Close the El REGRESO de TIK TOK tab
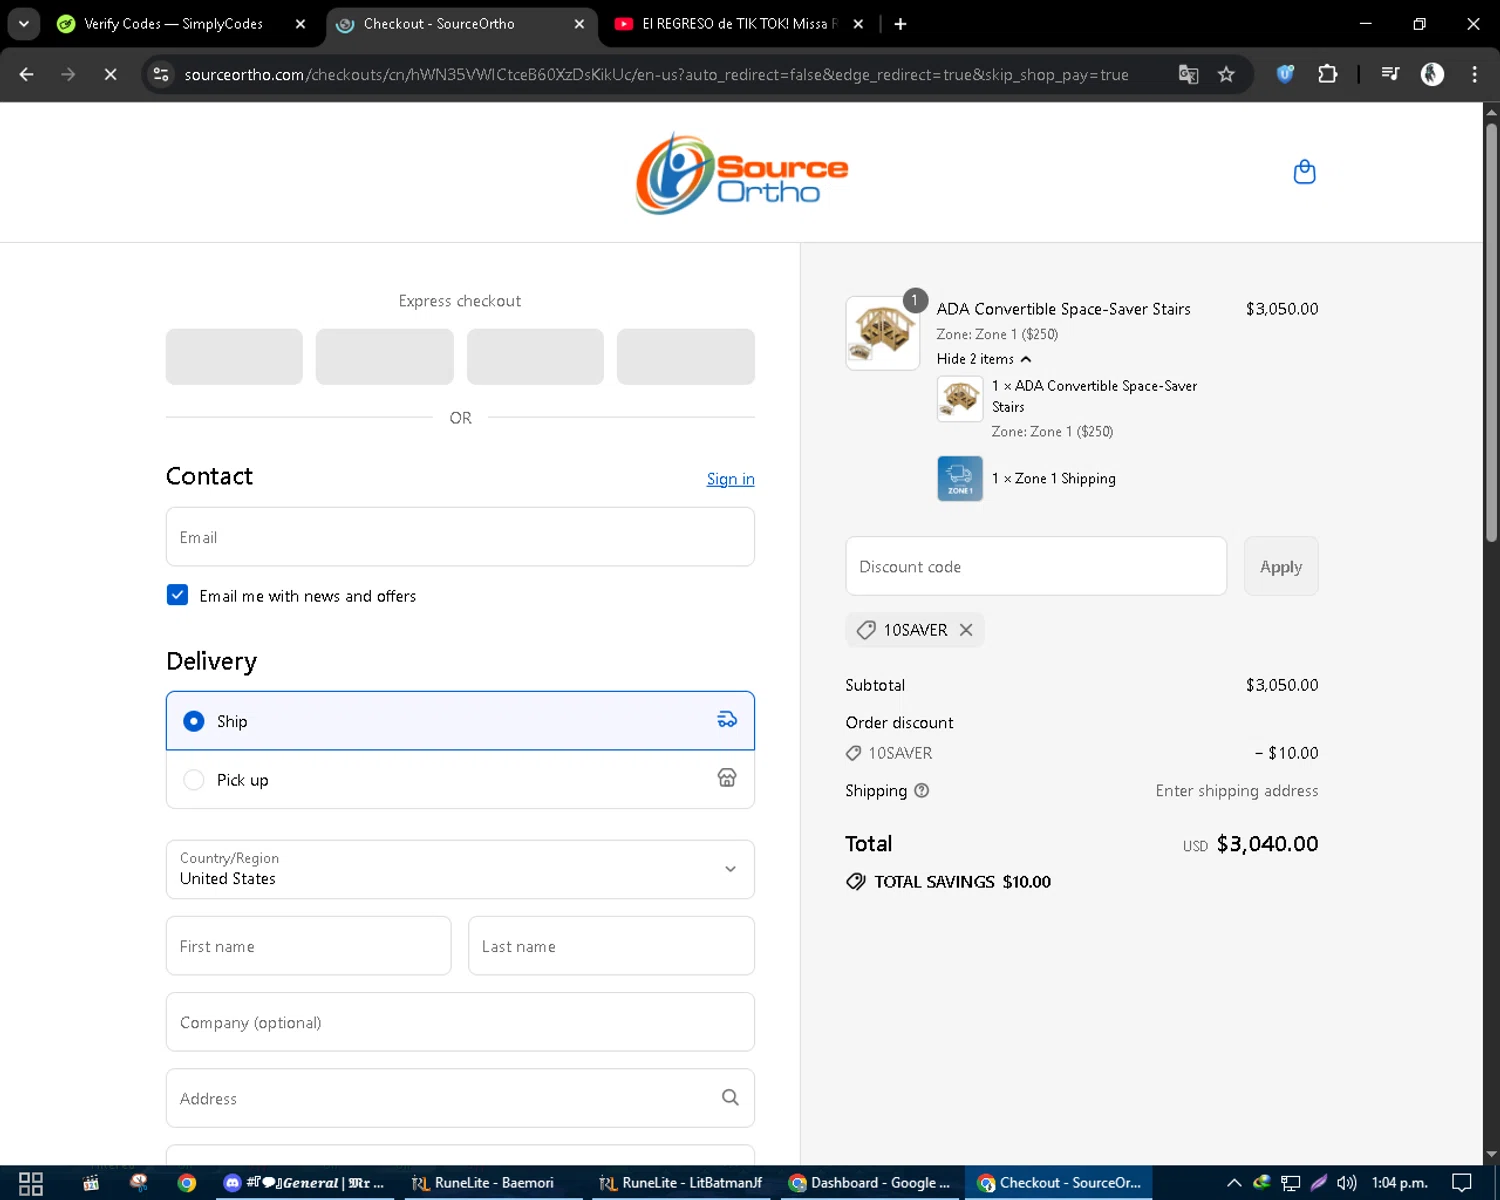1500x1200 pixels. (858, 24)
